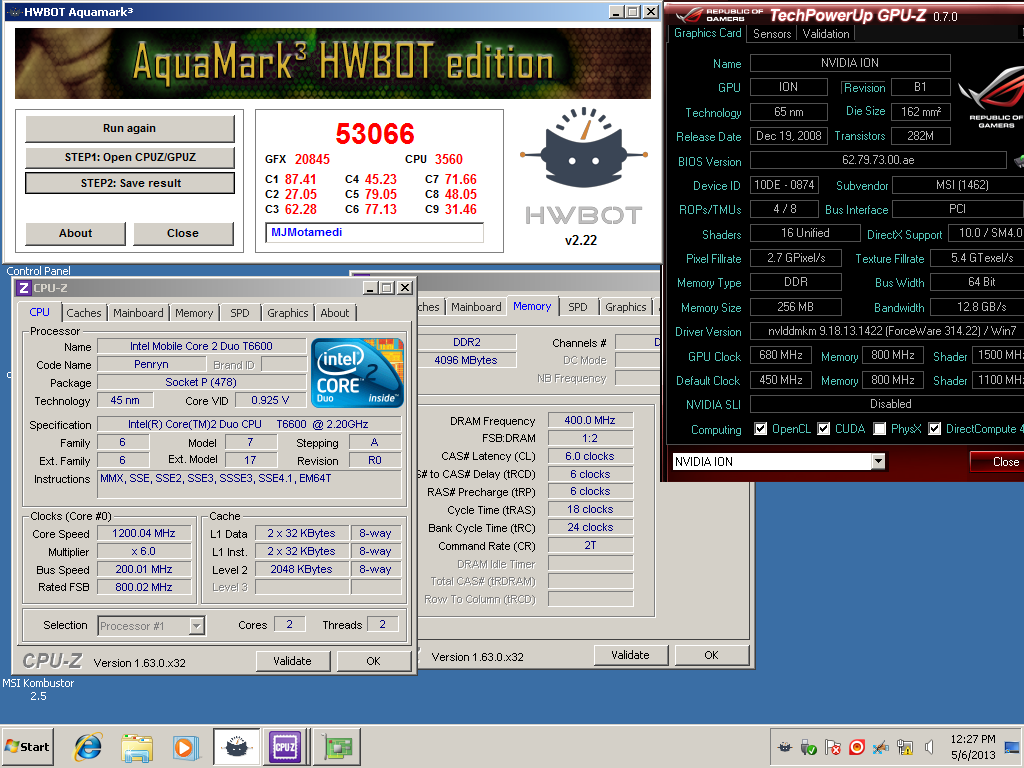The height and width of the screenshot is (768, 1024).
Task: Click the ROG logo in GPU-Z
Action: pos(991,98)
